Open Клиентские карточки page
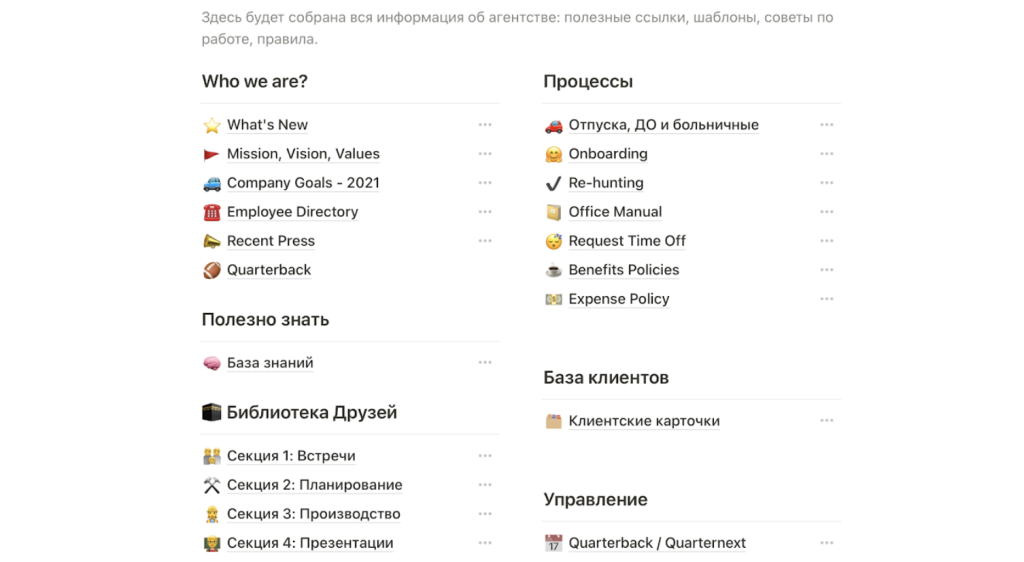 [644, 421]
